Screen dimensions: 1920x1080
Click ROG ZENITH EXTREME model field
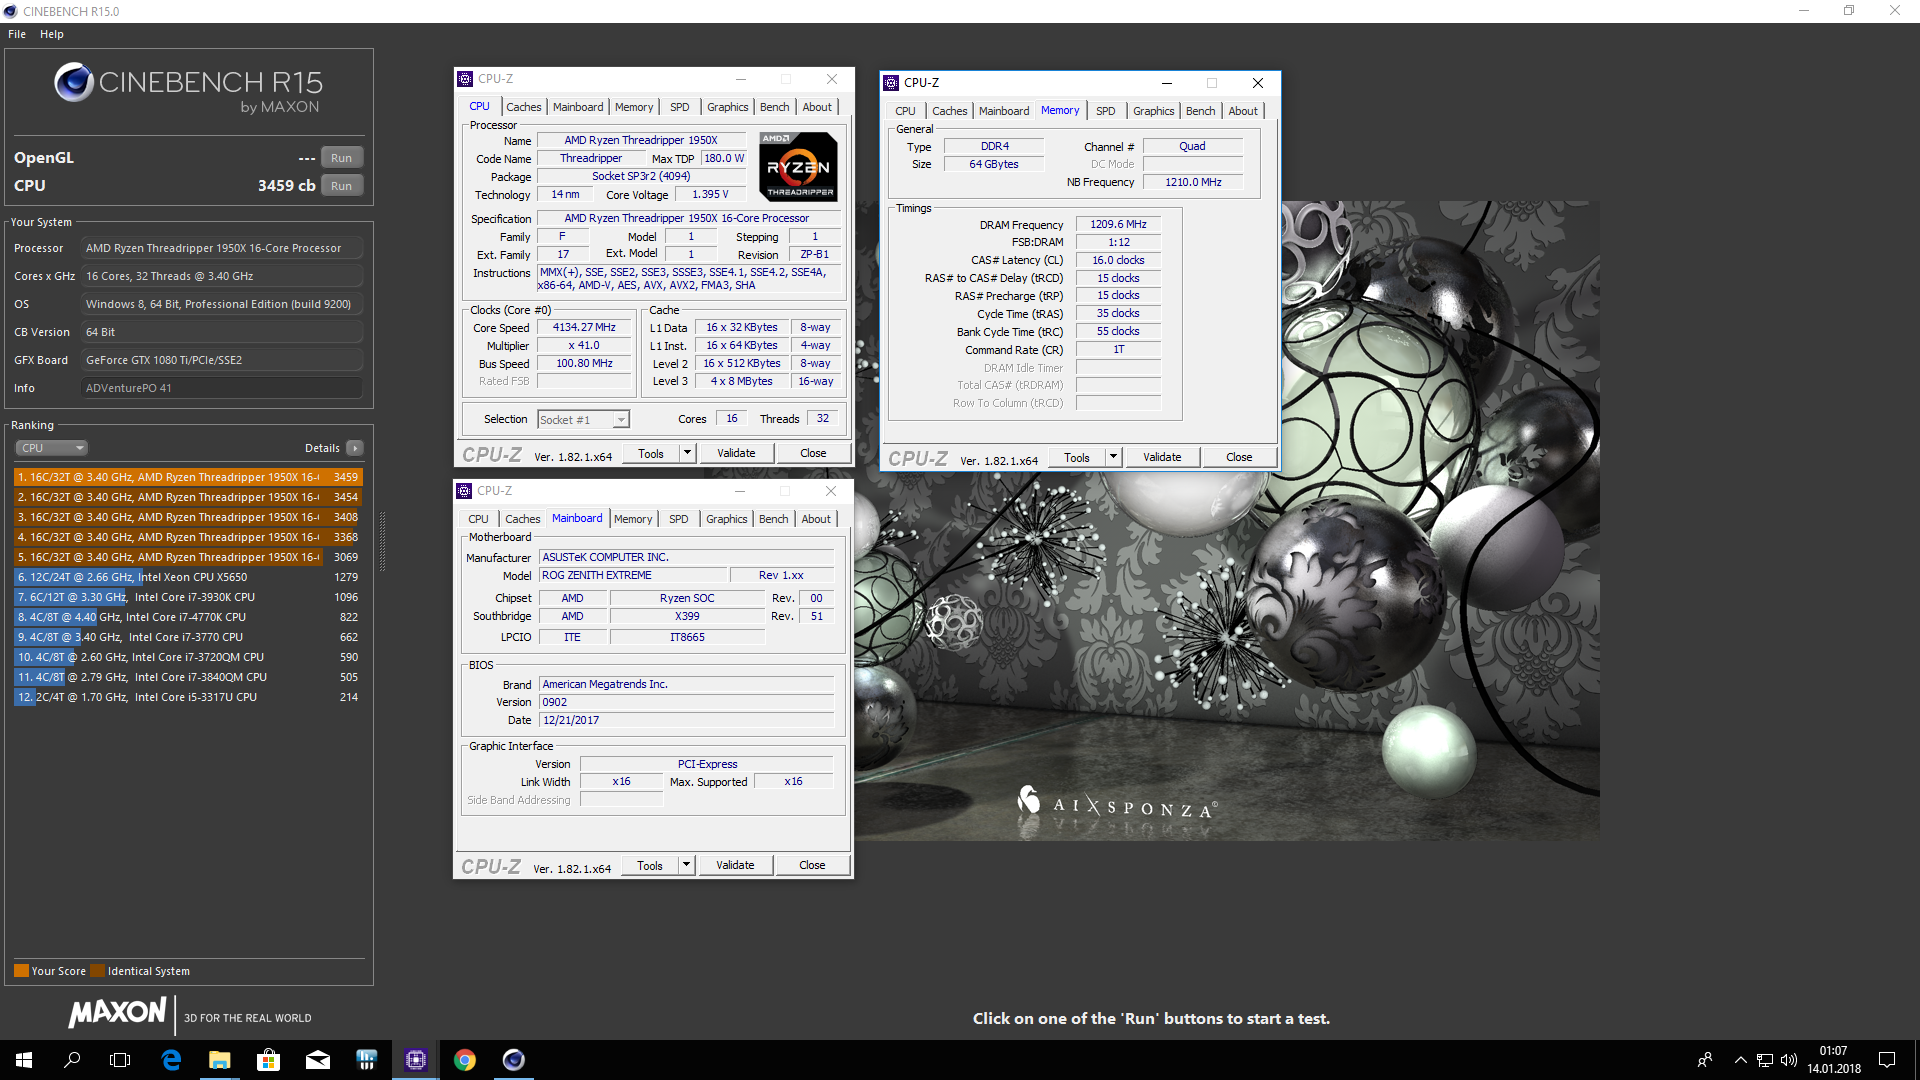pos(633,576)
